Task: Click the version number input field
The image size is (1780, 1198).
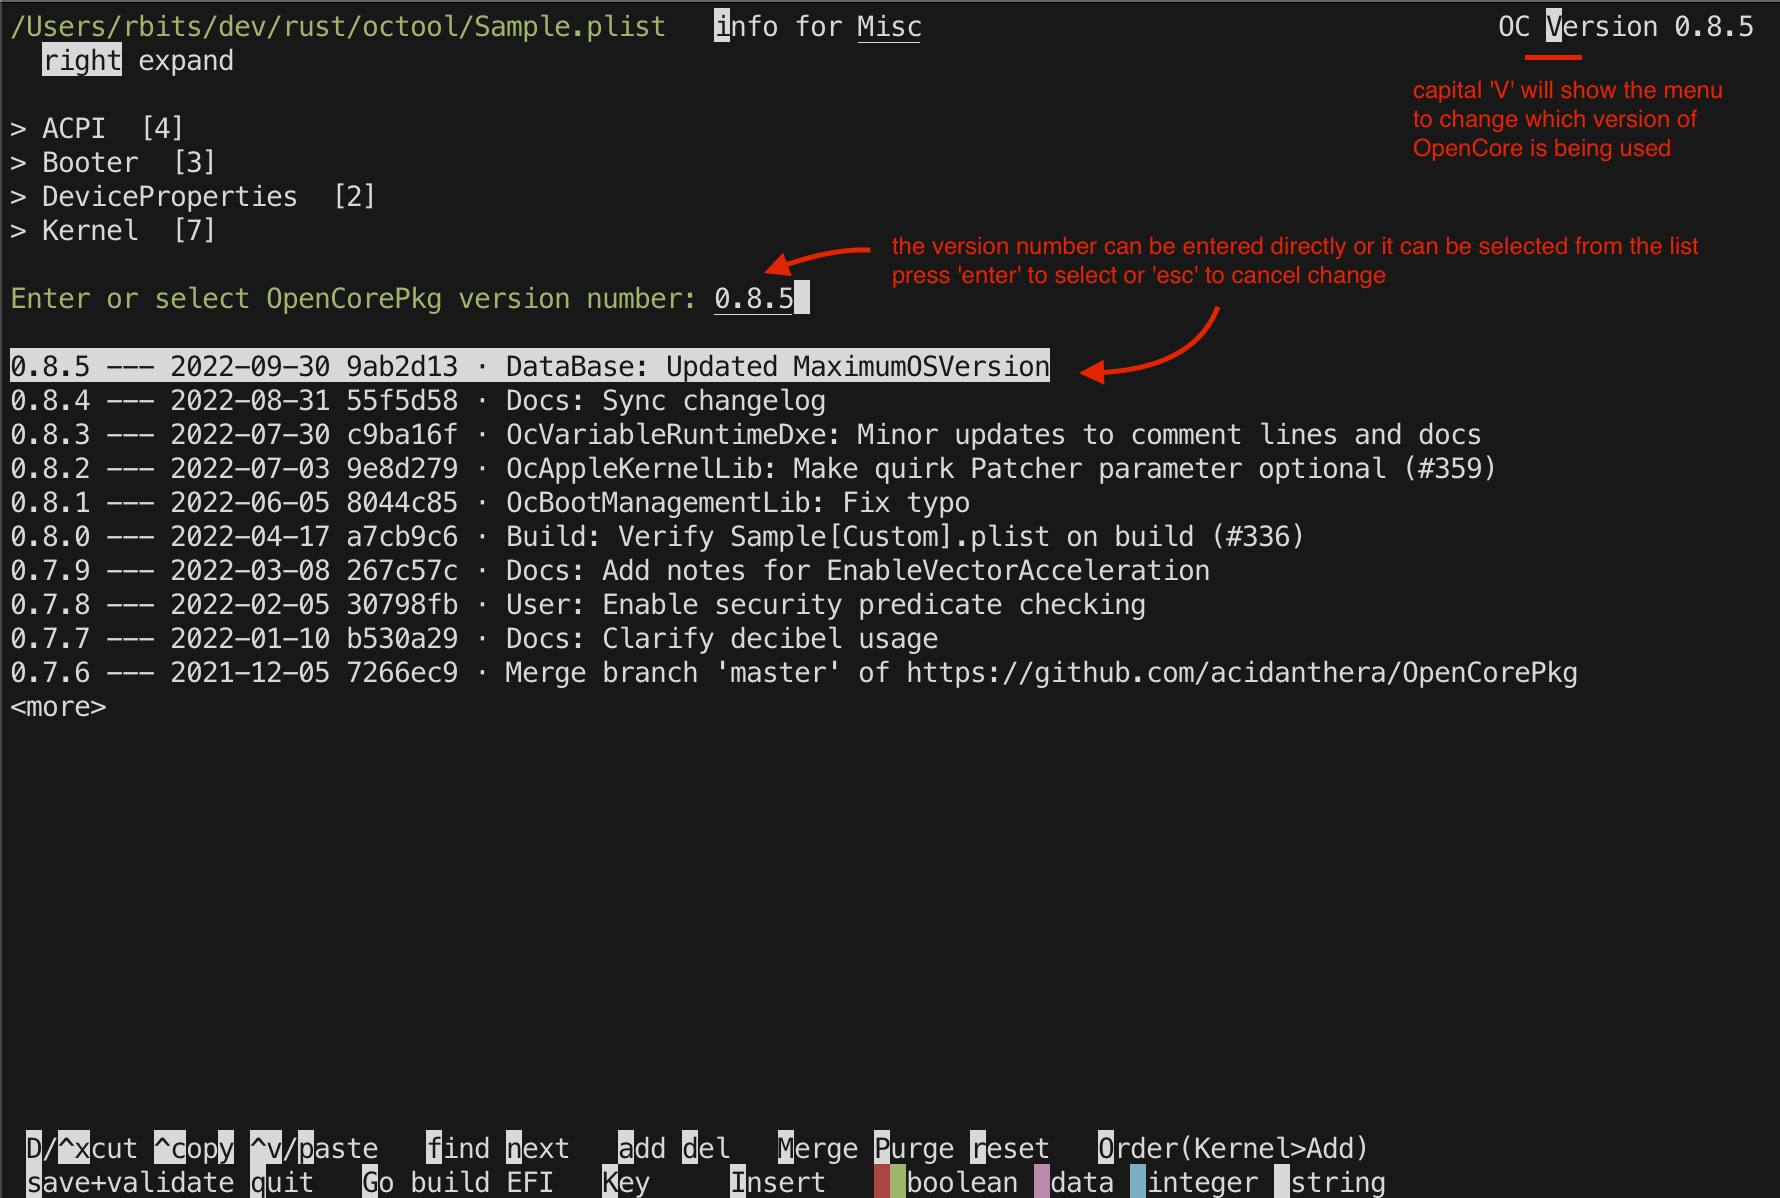Action: [755, 297]
